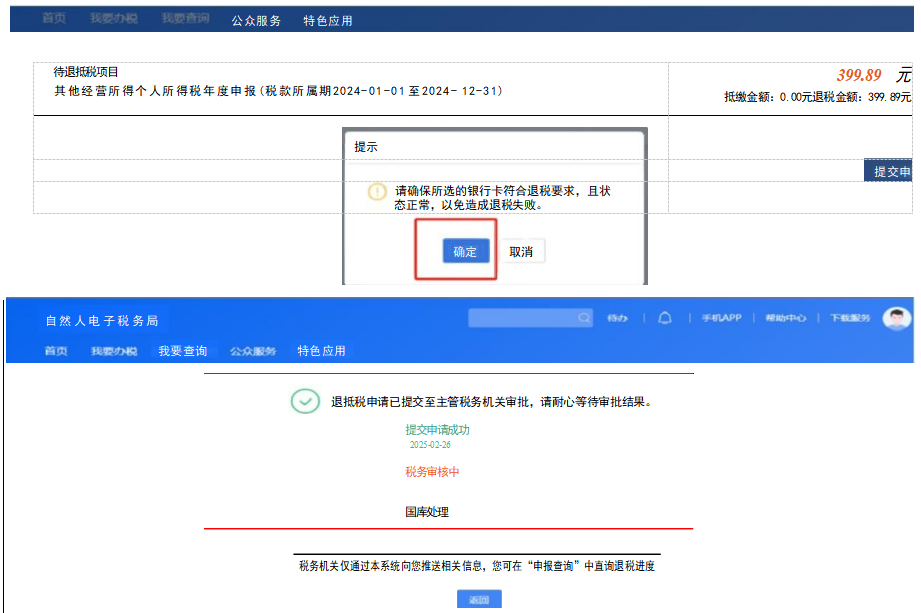Dismiss the dialog with 取消 button
This screenshot has width=921, height=613.
coord(521,252)
